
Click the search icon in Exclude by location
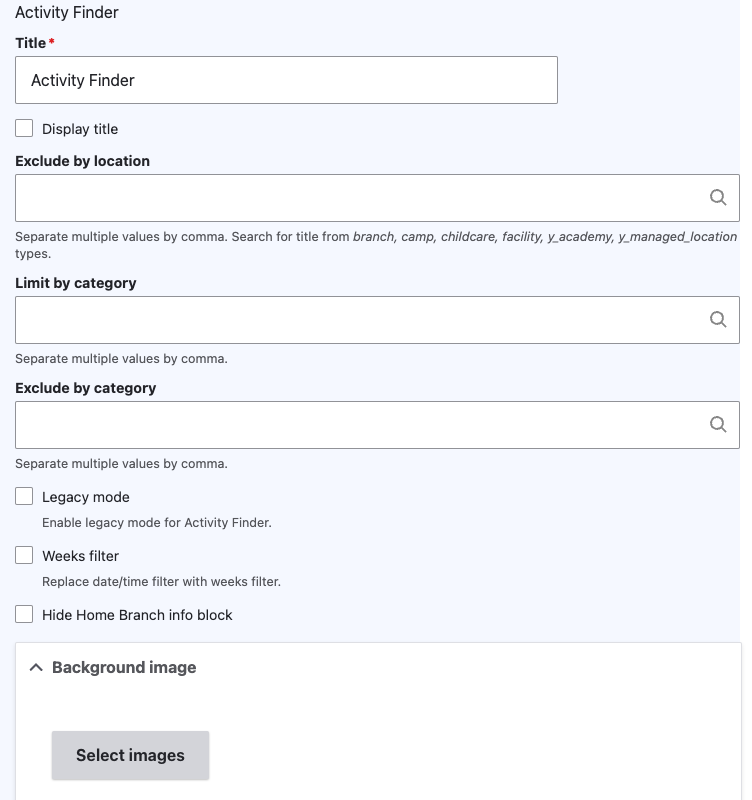[718, 197]
